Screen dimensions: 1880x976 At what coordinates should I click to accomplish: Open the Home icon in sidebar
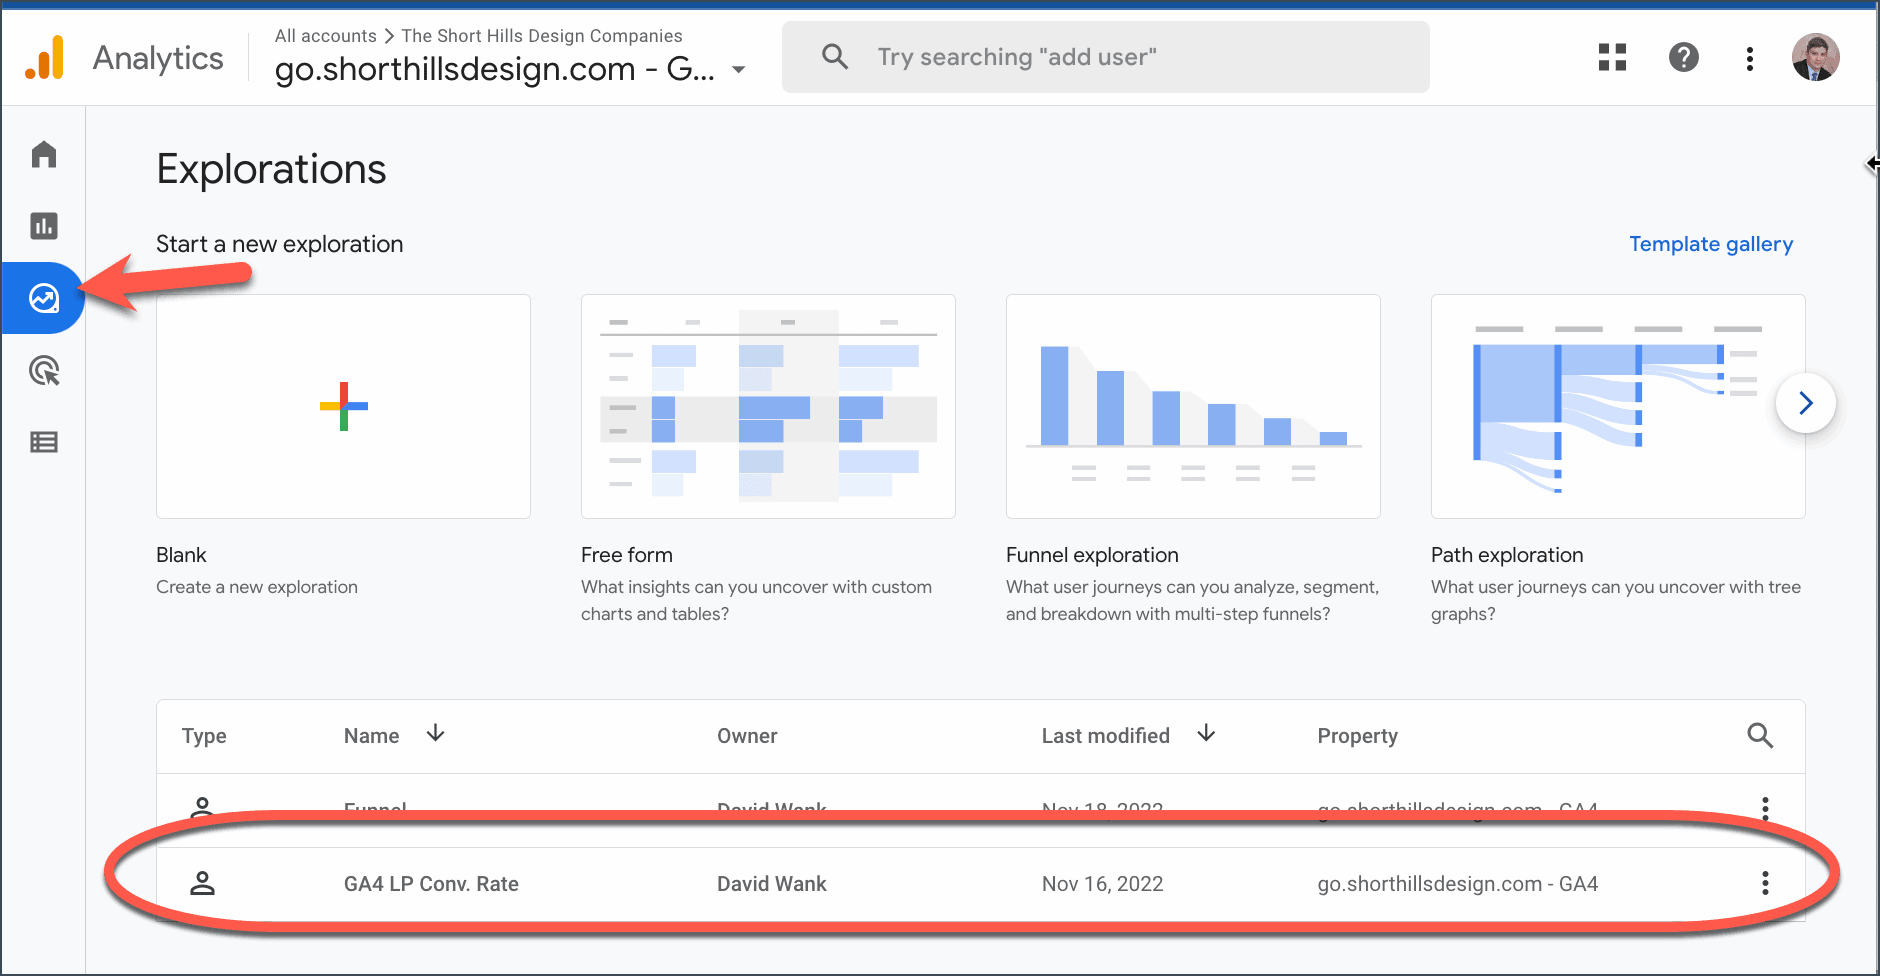point(44,154)
